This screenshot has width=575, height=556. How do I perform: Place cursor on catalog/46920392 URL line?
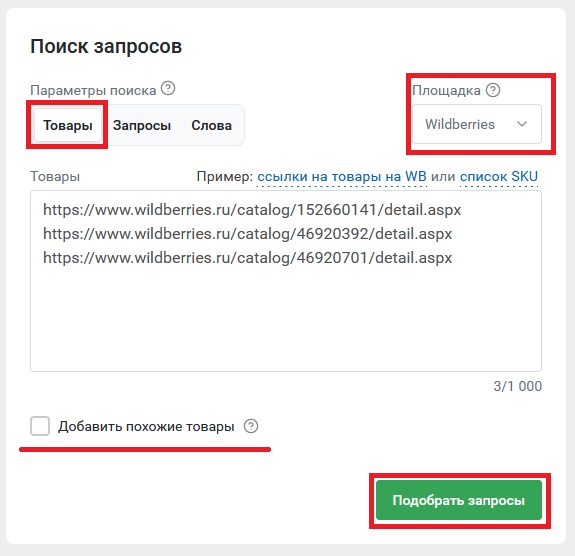click(x=248, y=234)
